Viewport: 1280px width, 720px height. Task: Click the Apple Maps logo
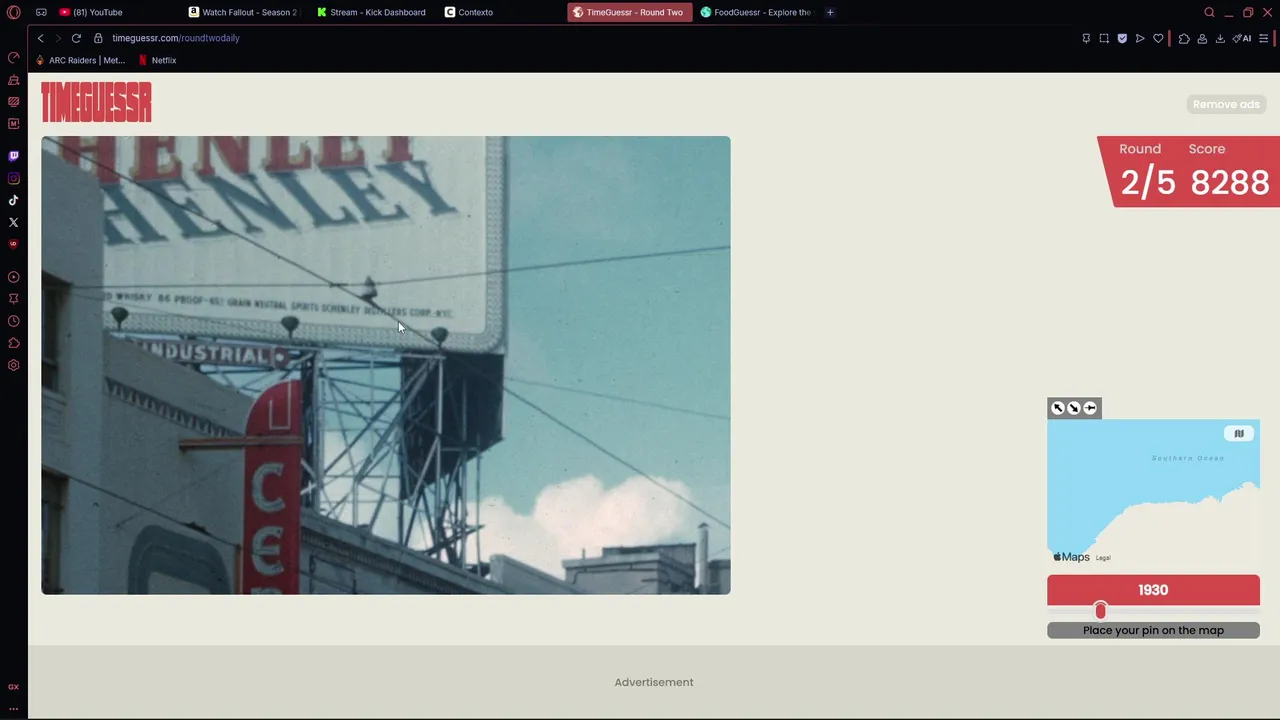[1071, 557]
